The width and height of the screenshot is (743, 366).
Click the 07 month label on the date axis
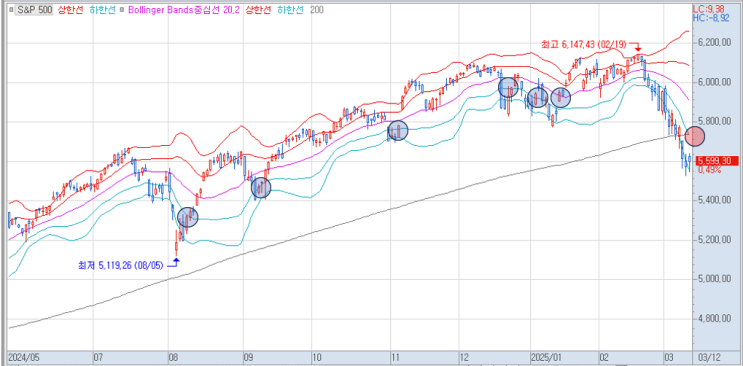click(x=98, y=357)
